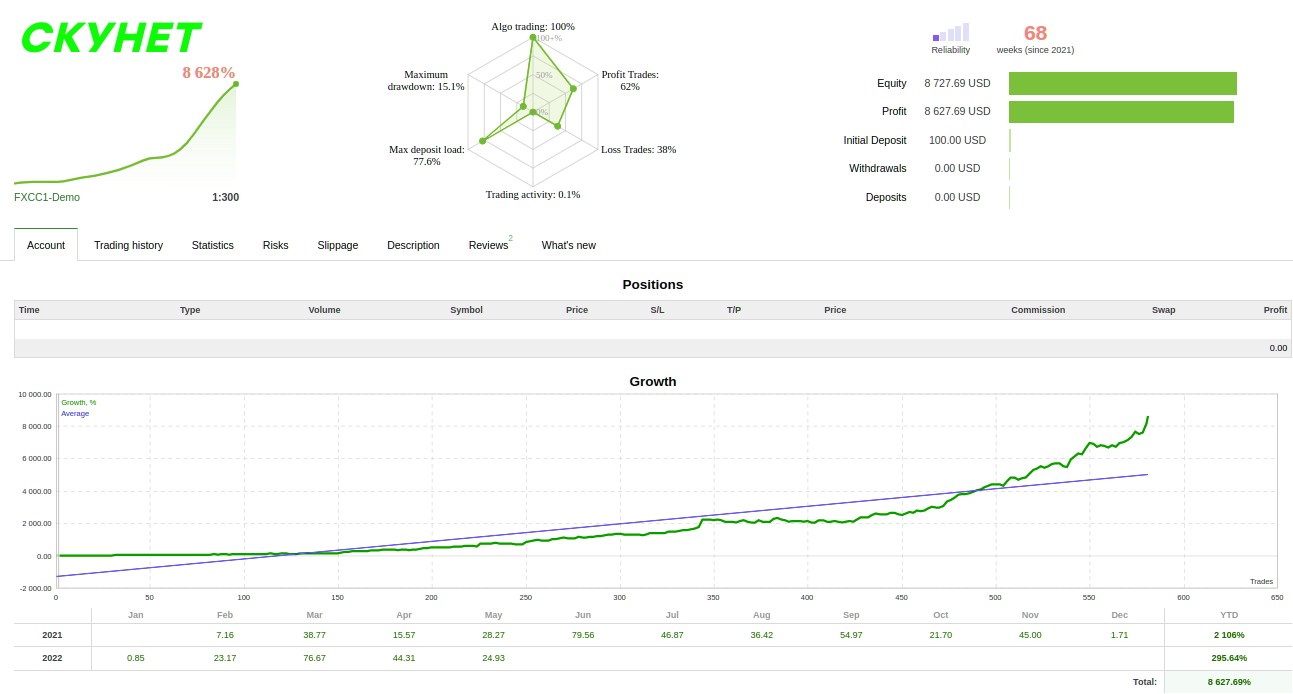Click the 8 628% growth value
Image resolution: width=1293 pixels, height=694 pixels.
pos(209,72)
